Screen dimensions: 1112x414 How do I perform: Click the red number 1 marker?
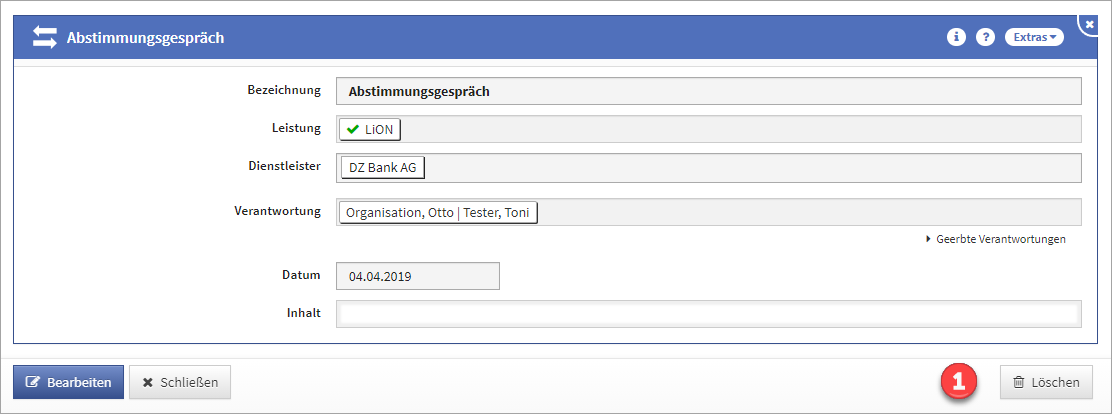coord(957,381)
